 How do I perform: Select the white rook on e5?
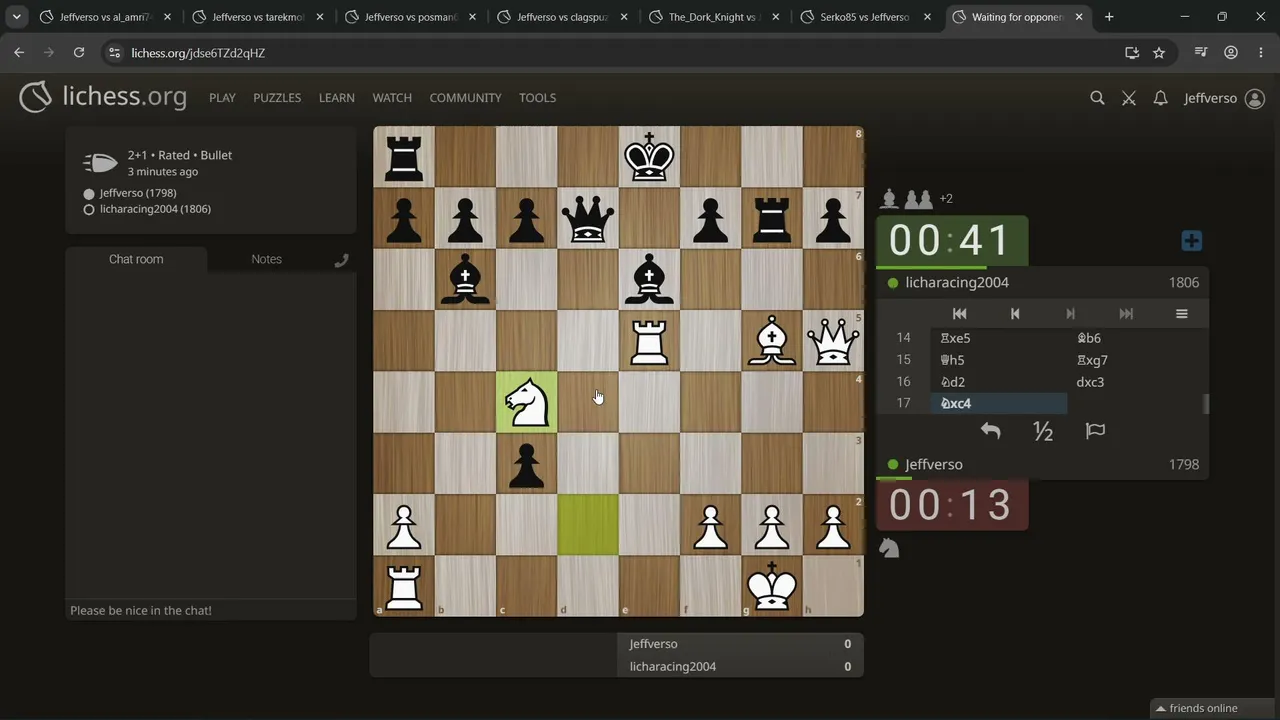(x=649, y=341)
